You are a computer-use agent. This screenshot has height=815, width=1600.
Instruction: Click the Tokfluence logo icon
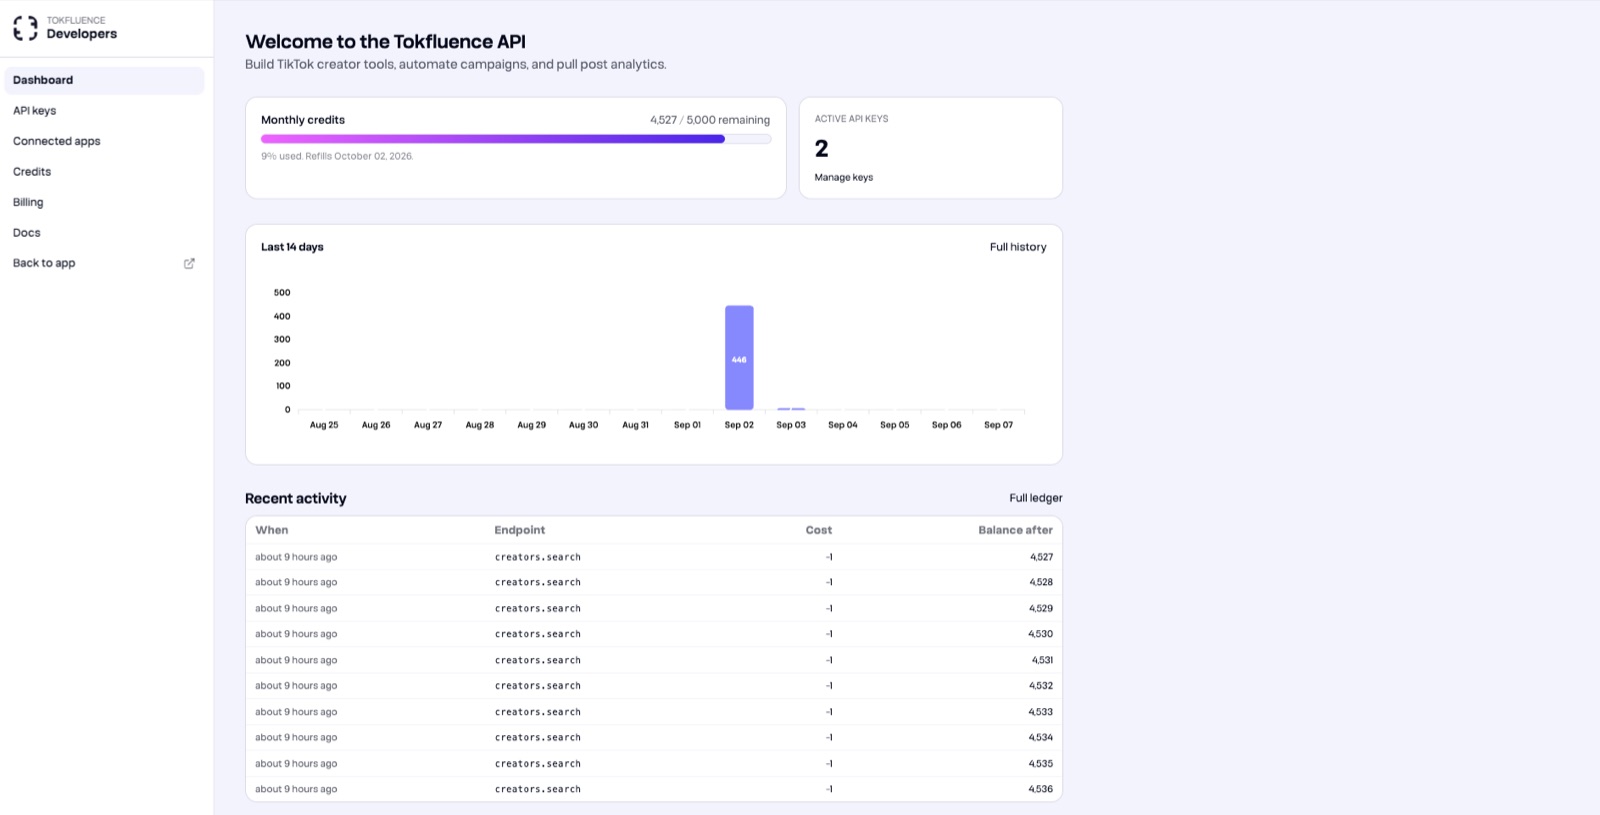[25, 28]
